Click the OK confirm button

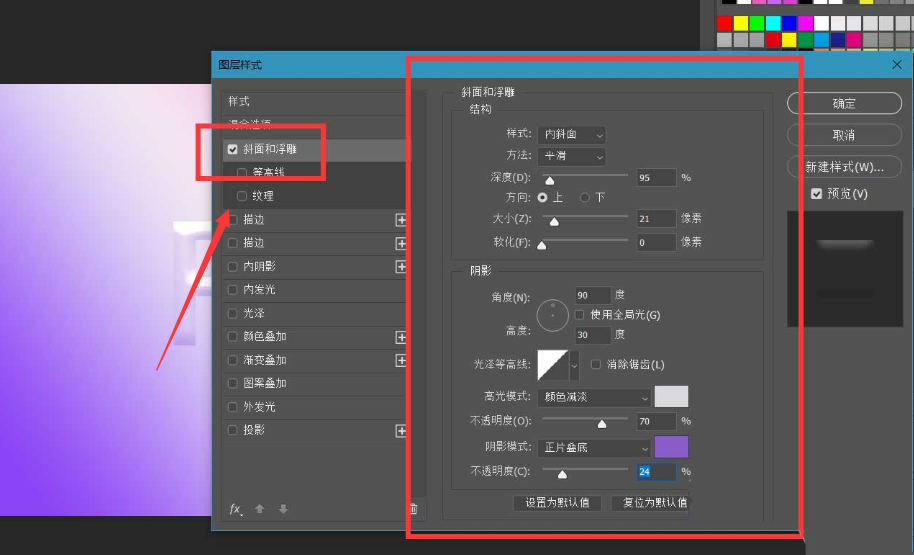coord(844,103)
